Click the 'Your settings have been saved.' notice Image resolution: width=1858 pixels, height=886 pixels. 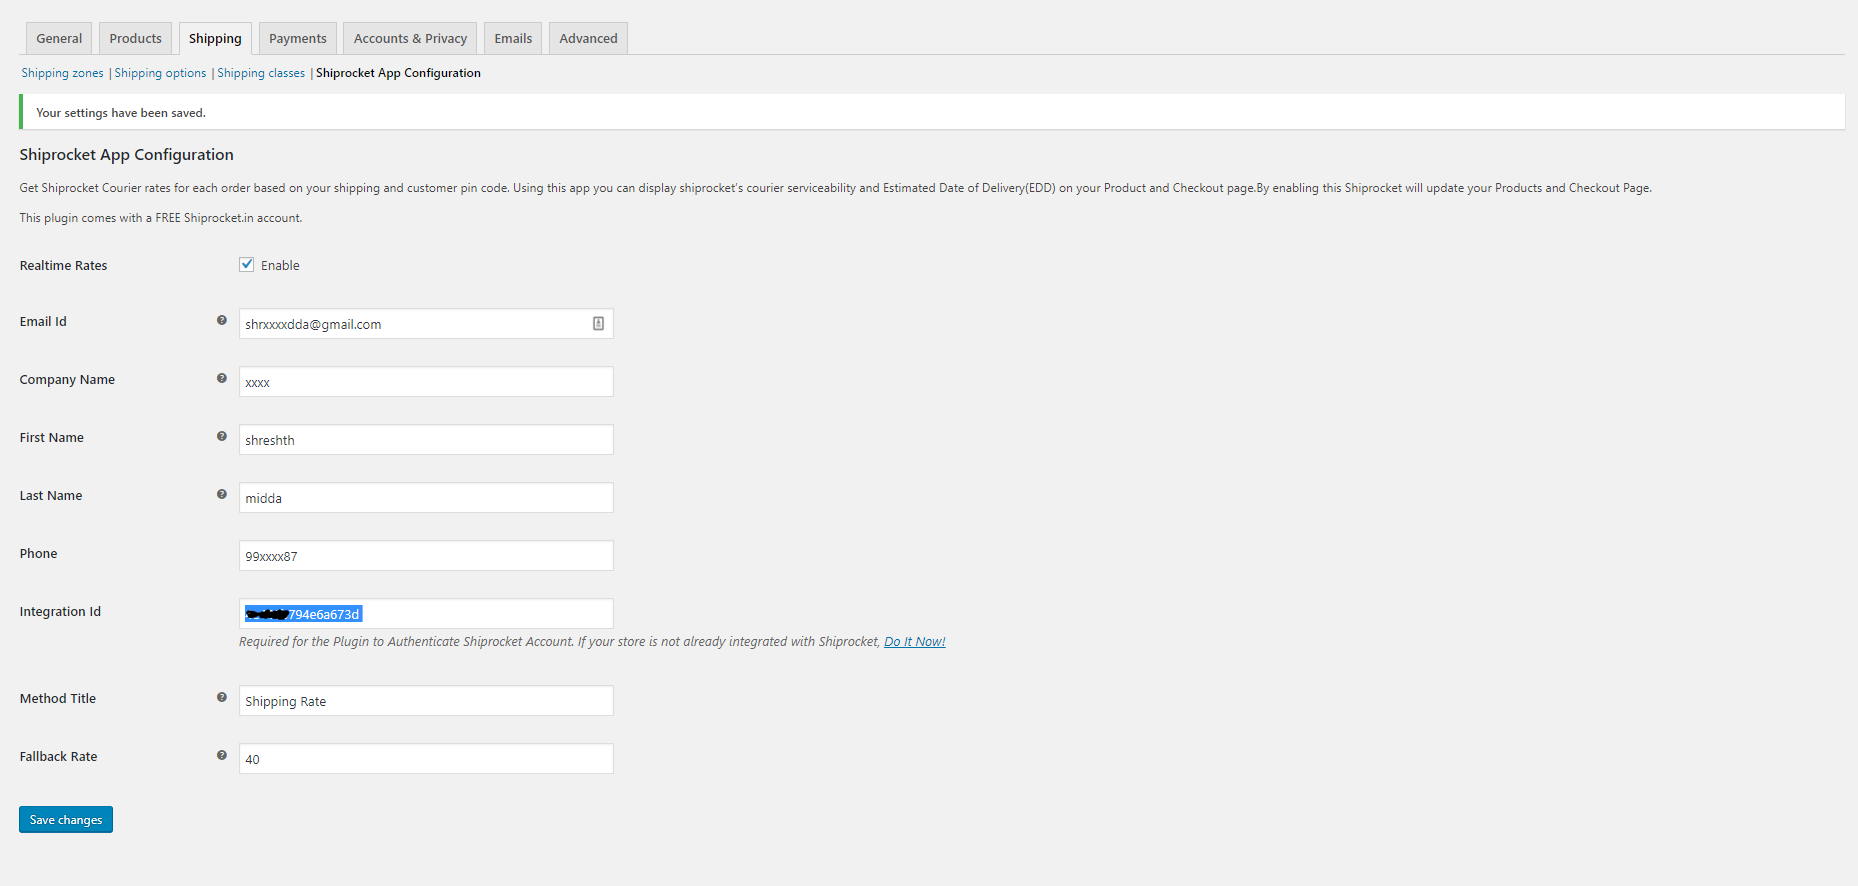pos(932,112)
